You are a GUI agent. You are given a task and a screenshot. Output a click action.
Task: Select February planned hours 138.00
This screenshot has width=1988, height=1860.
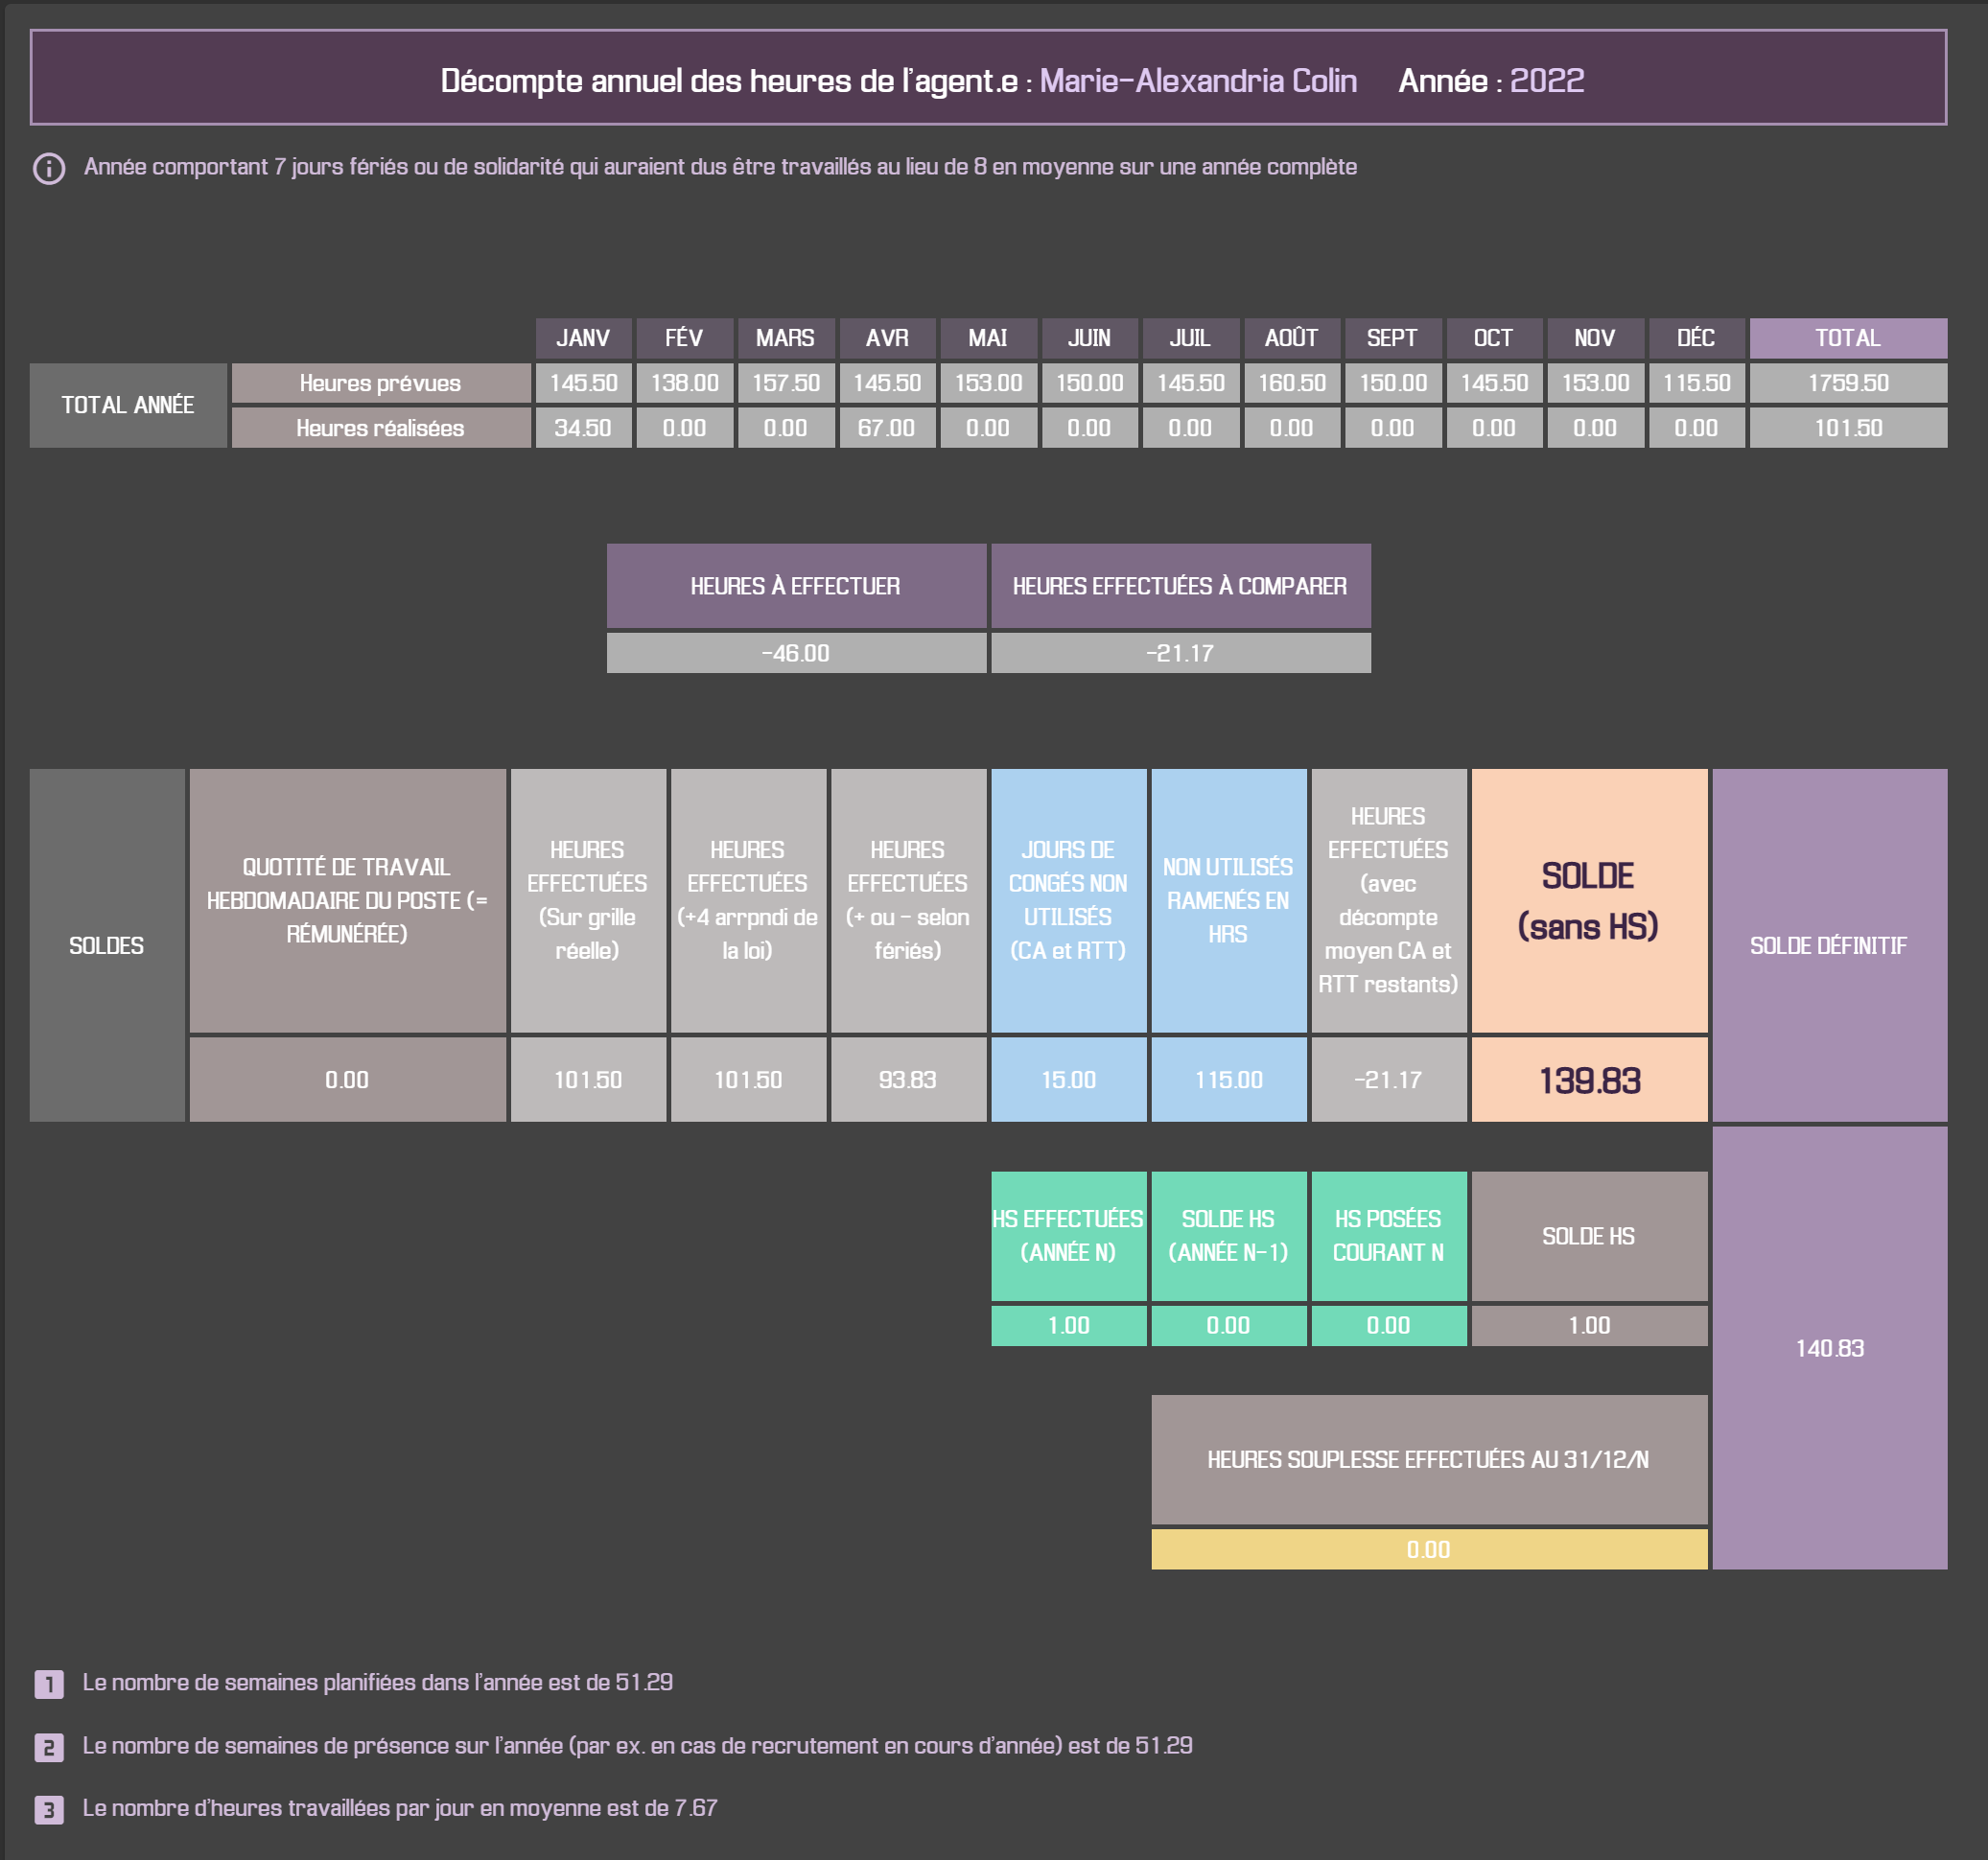pos(685,383)
